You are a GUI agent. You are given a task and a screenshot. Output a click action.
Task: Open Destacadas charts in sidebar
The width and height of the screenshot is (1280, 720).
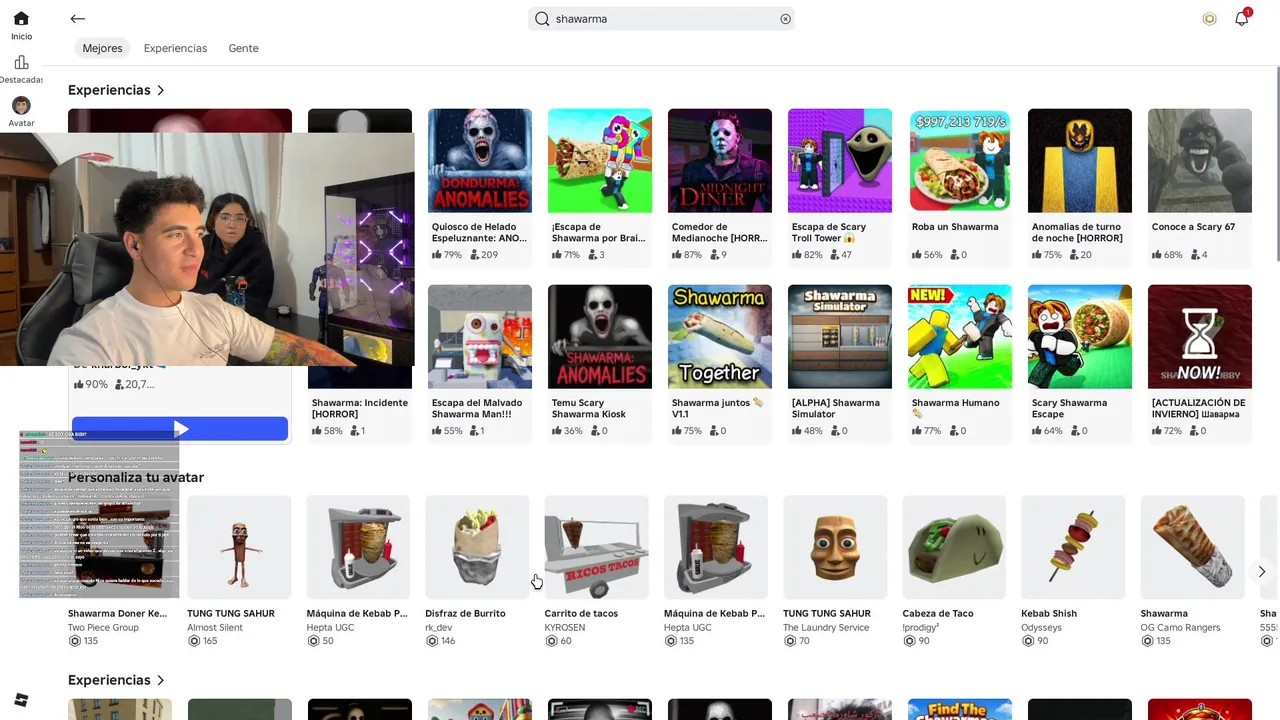click(21, 69)
